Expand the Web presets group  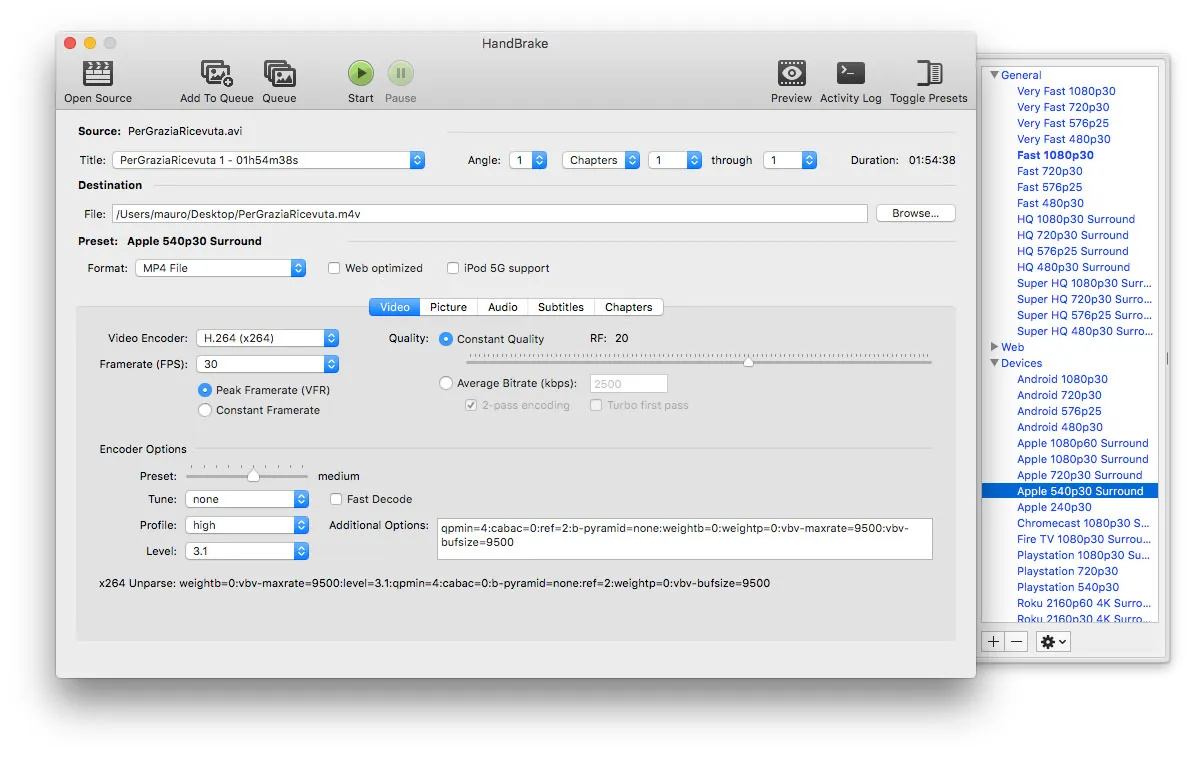click(x=994, y=347)
